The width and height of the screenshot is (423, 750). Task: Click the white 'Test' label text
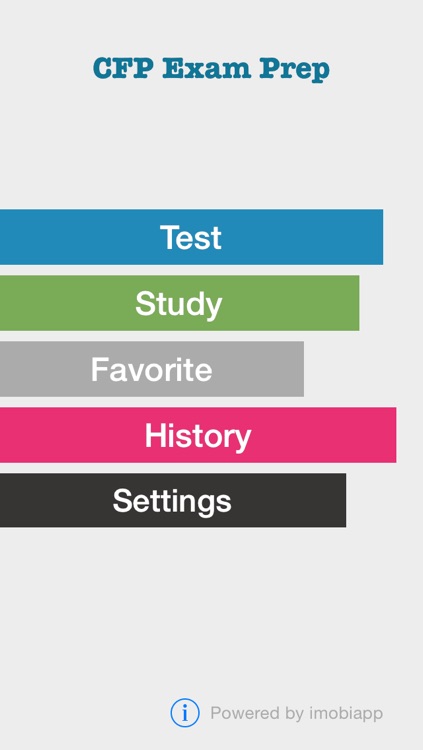(x=191, y=237)
